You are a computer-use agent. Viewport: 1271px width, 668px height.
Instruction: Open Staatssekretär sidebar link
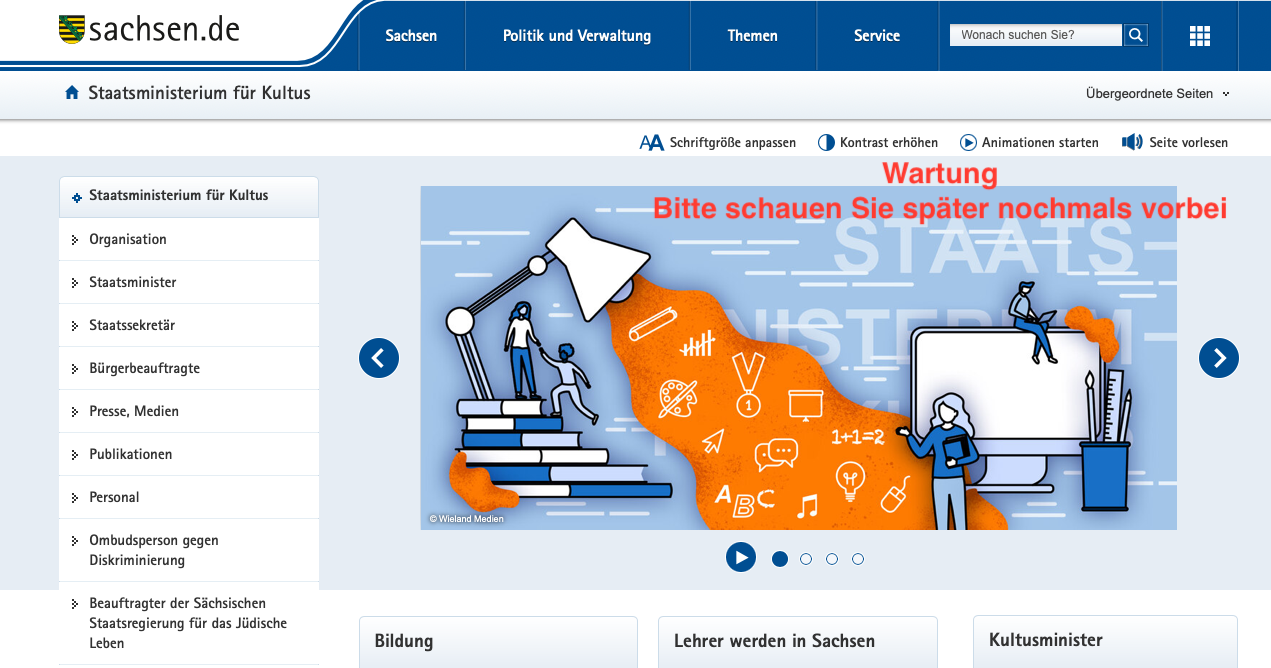point(132,325)
